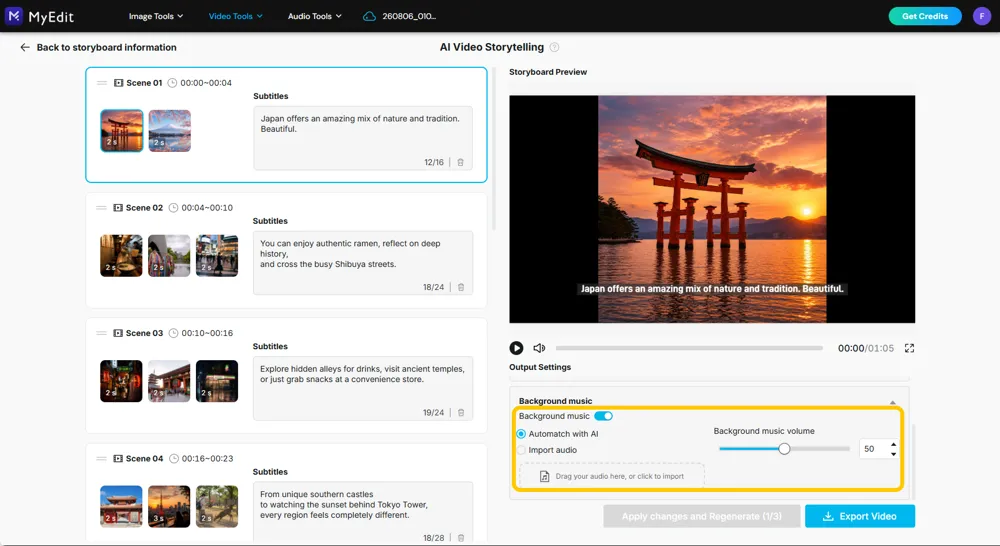Grab the Scene 03 drag handle
Viewport: 1000px width, 546px height.
tap(101, 333)
